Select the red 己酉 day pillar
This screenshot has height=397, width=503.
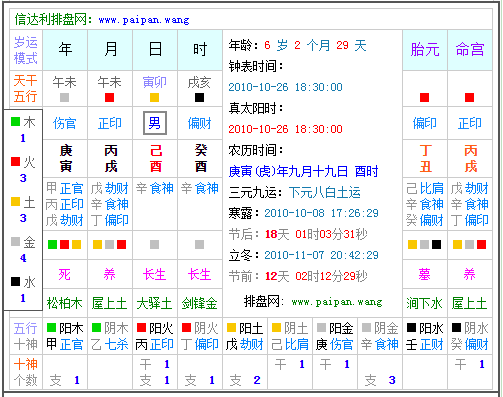[156, 158]
